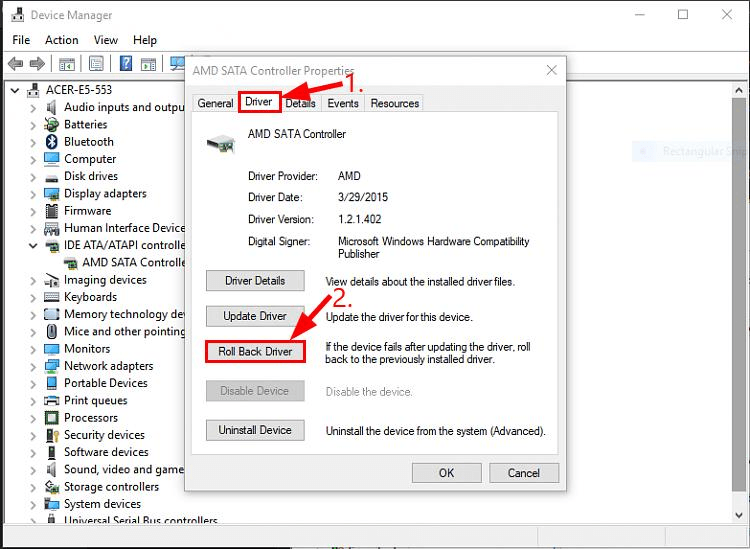This screenshot has width=750, height=549.
Task: Click the blue Help toolbar icon
Action: coord(127,64)
